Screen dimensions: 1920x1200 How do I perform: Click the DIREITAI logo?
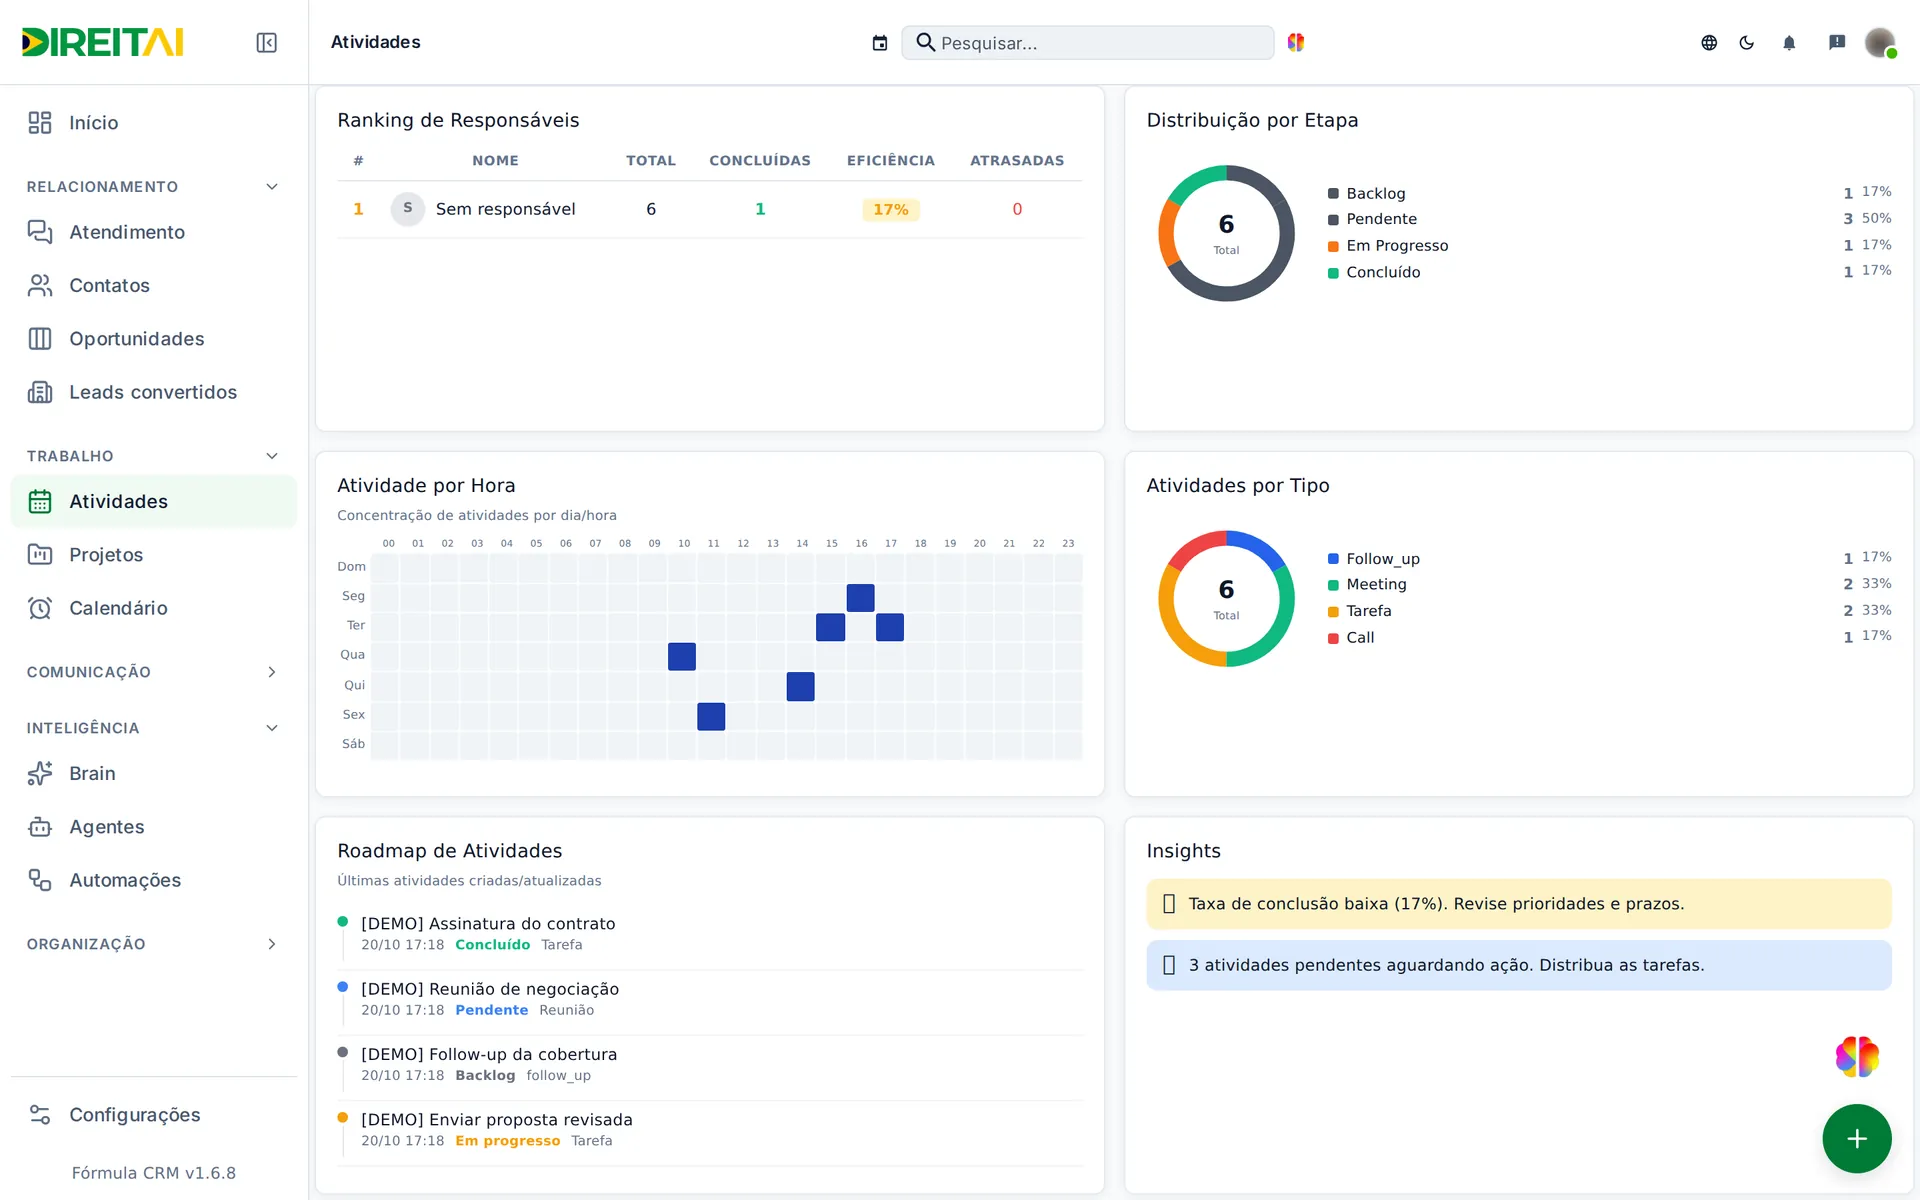(x=102, y=42)
